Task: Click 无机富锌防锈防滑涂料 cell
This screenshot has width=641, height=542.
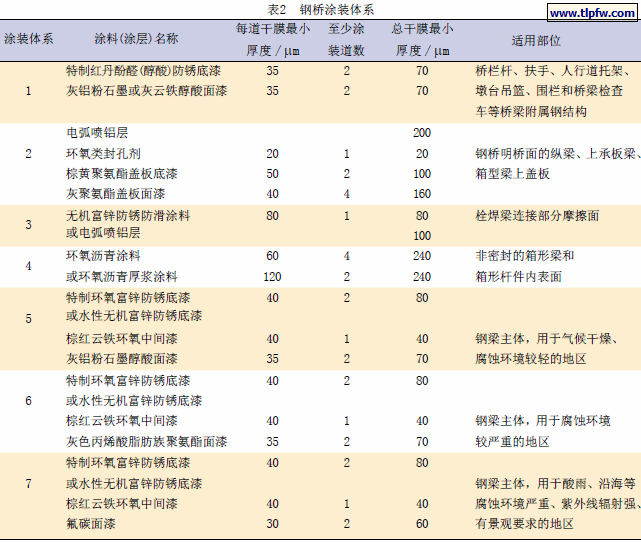Action: (x=128, y=215)
